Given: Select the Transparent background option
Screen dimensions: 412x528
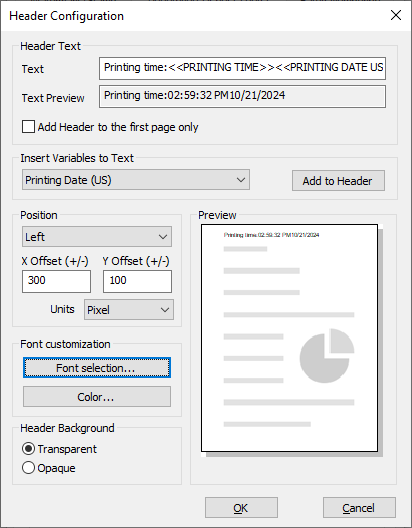Looking at the screenshot, I should [x=28, y=449].
